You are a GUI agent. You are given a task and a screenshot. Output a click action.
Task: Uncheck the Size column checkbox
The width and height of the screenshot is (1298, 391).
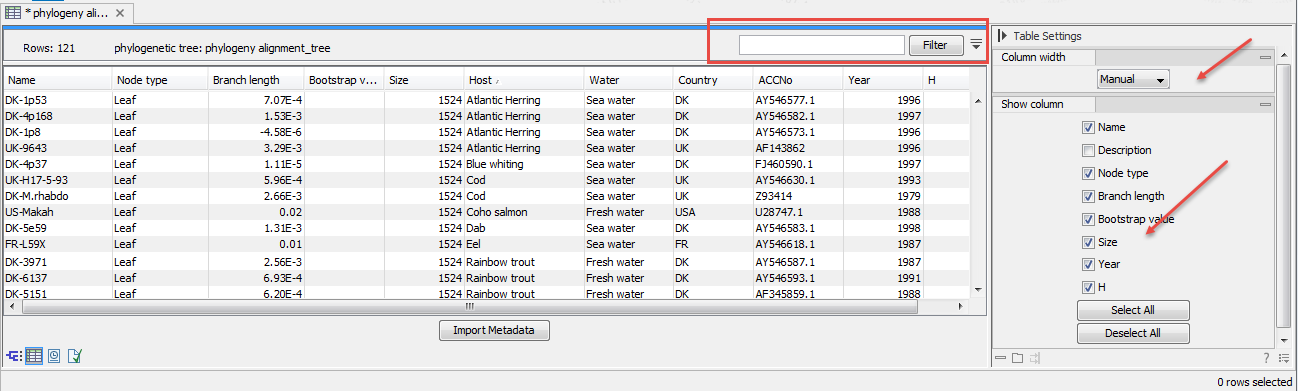(x=1088, y=242)
